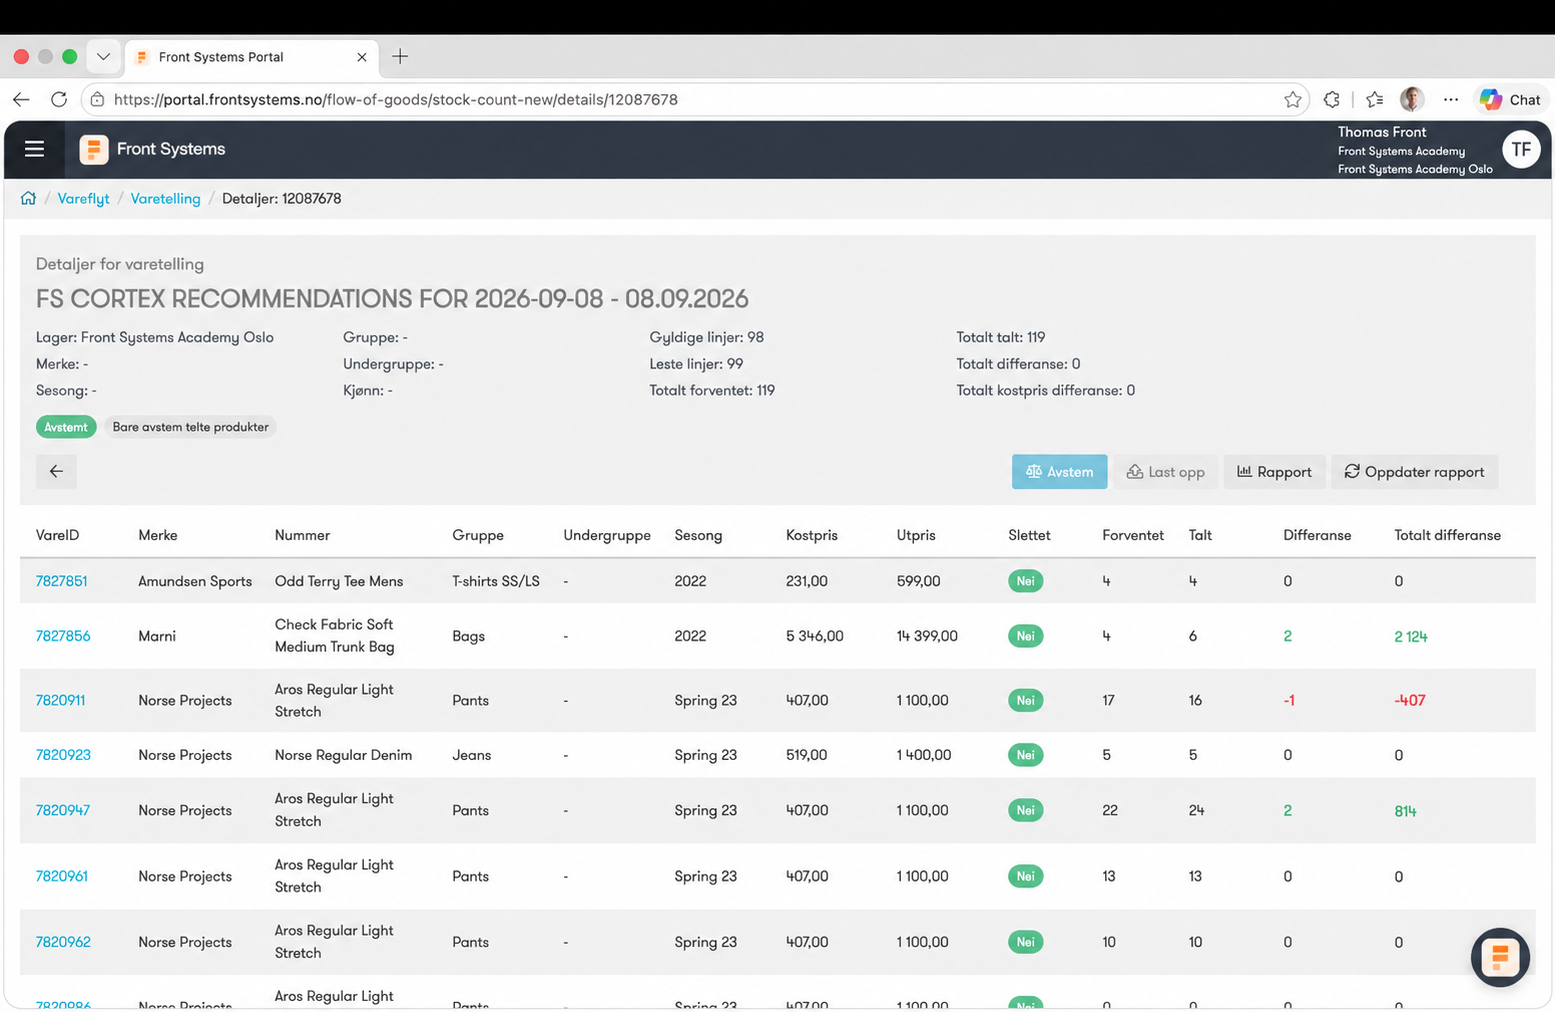Click the Avstemt status badge
Viewport: 1555px width, 1012px height.
pos(66,427)
